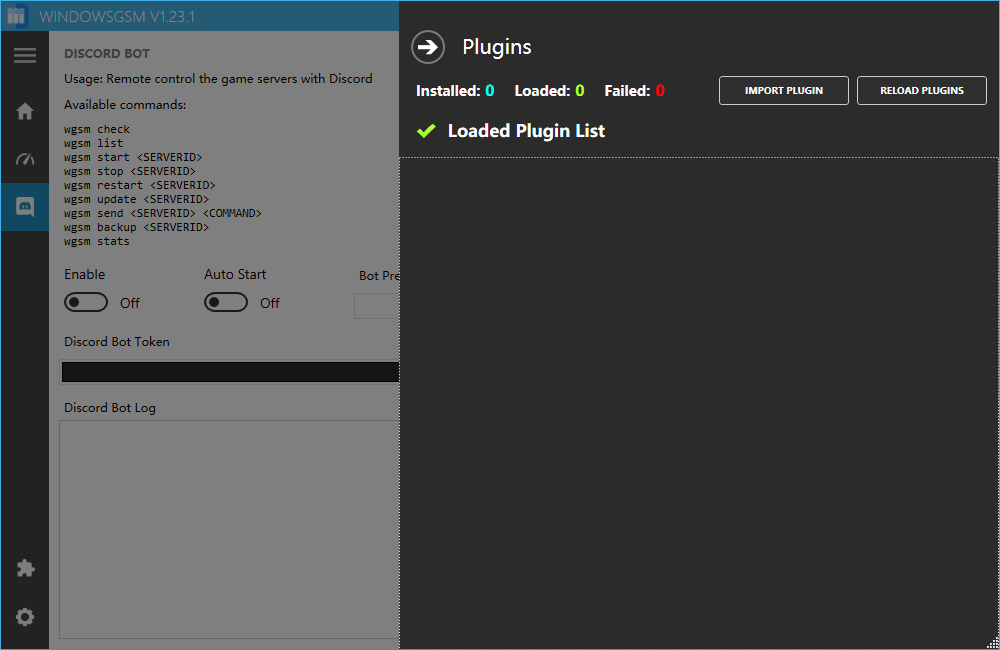
Task: Click the Bot Prefix input box
Action: coord(376,305)
